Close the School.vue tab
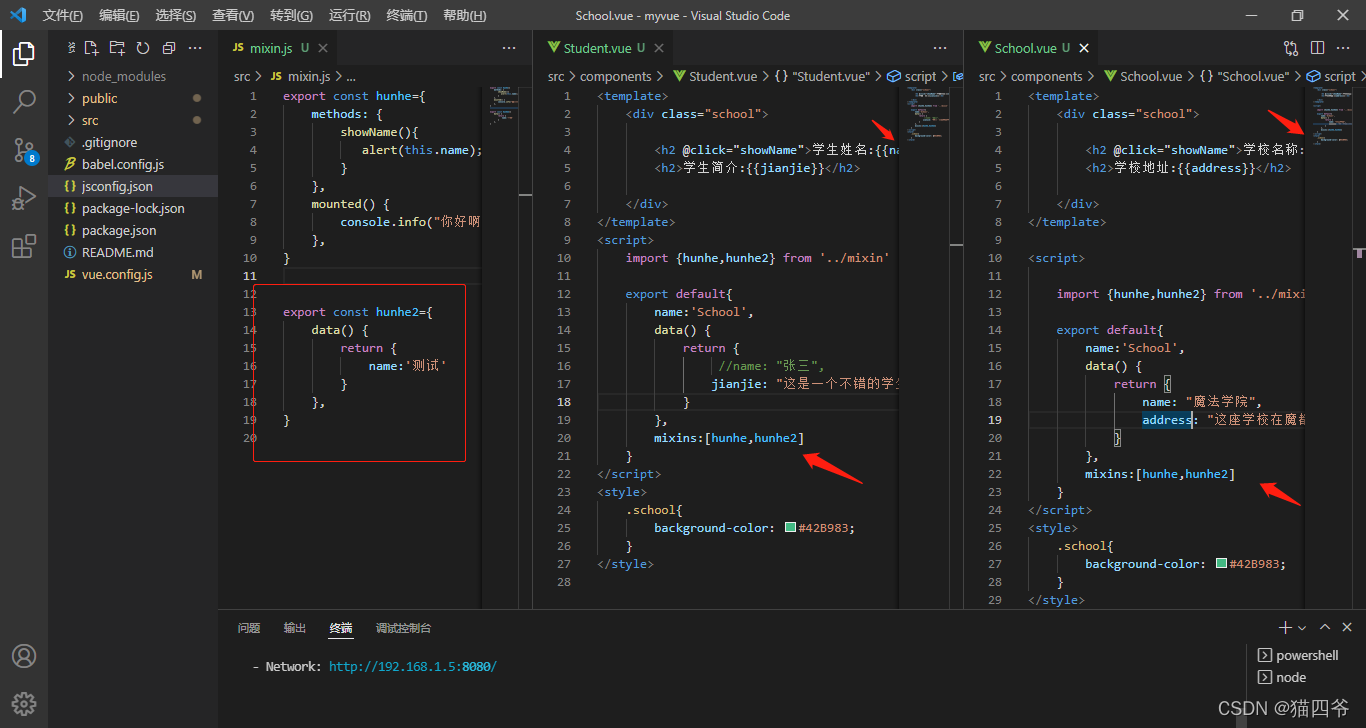 pyautogui.click(x=1084, y=48)
